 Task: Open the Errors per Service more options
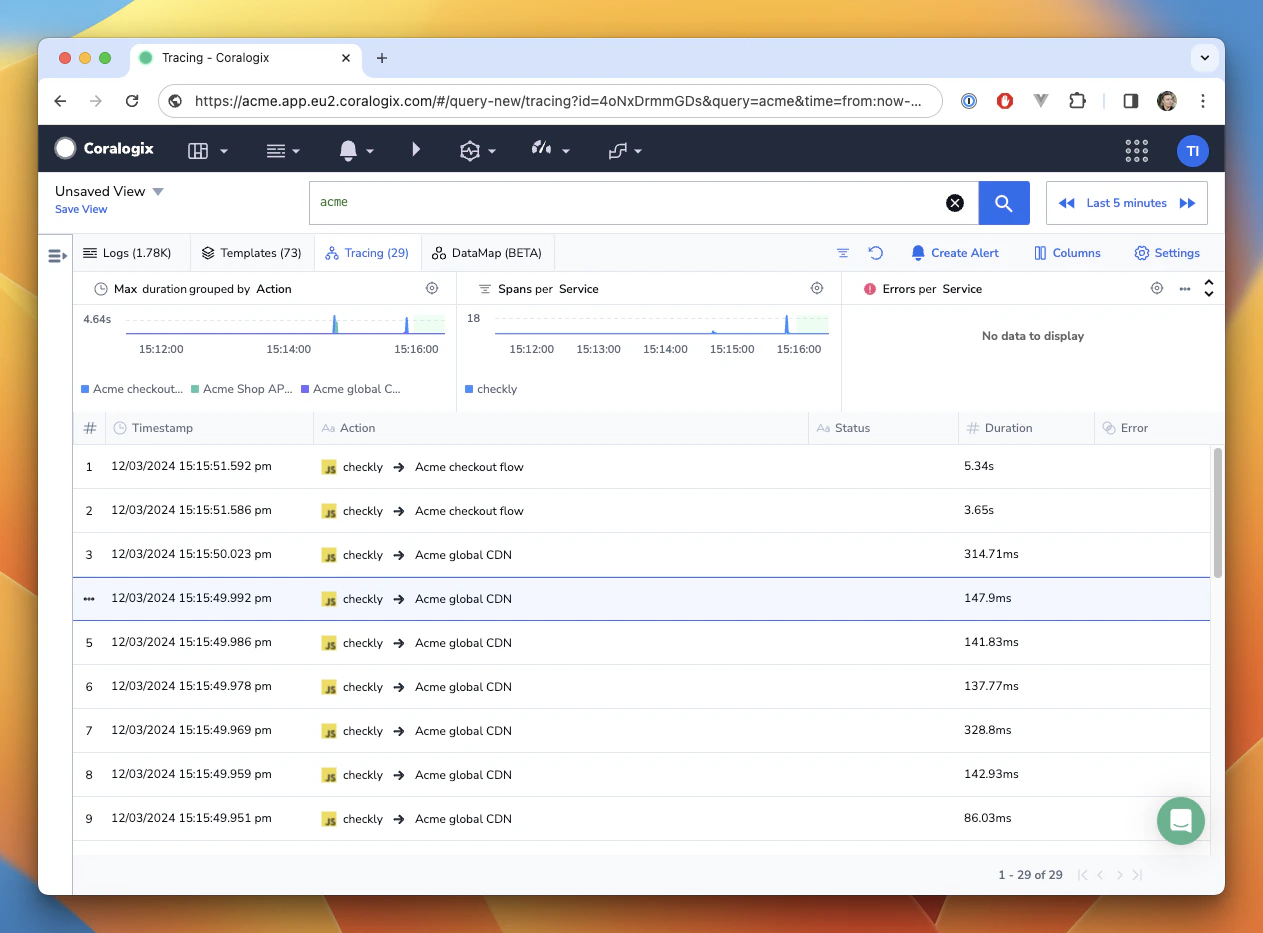click(x=1184, y=288)
